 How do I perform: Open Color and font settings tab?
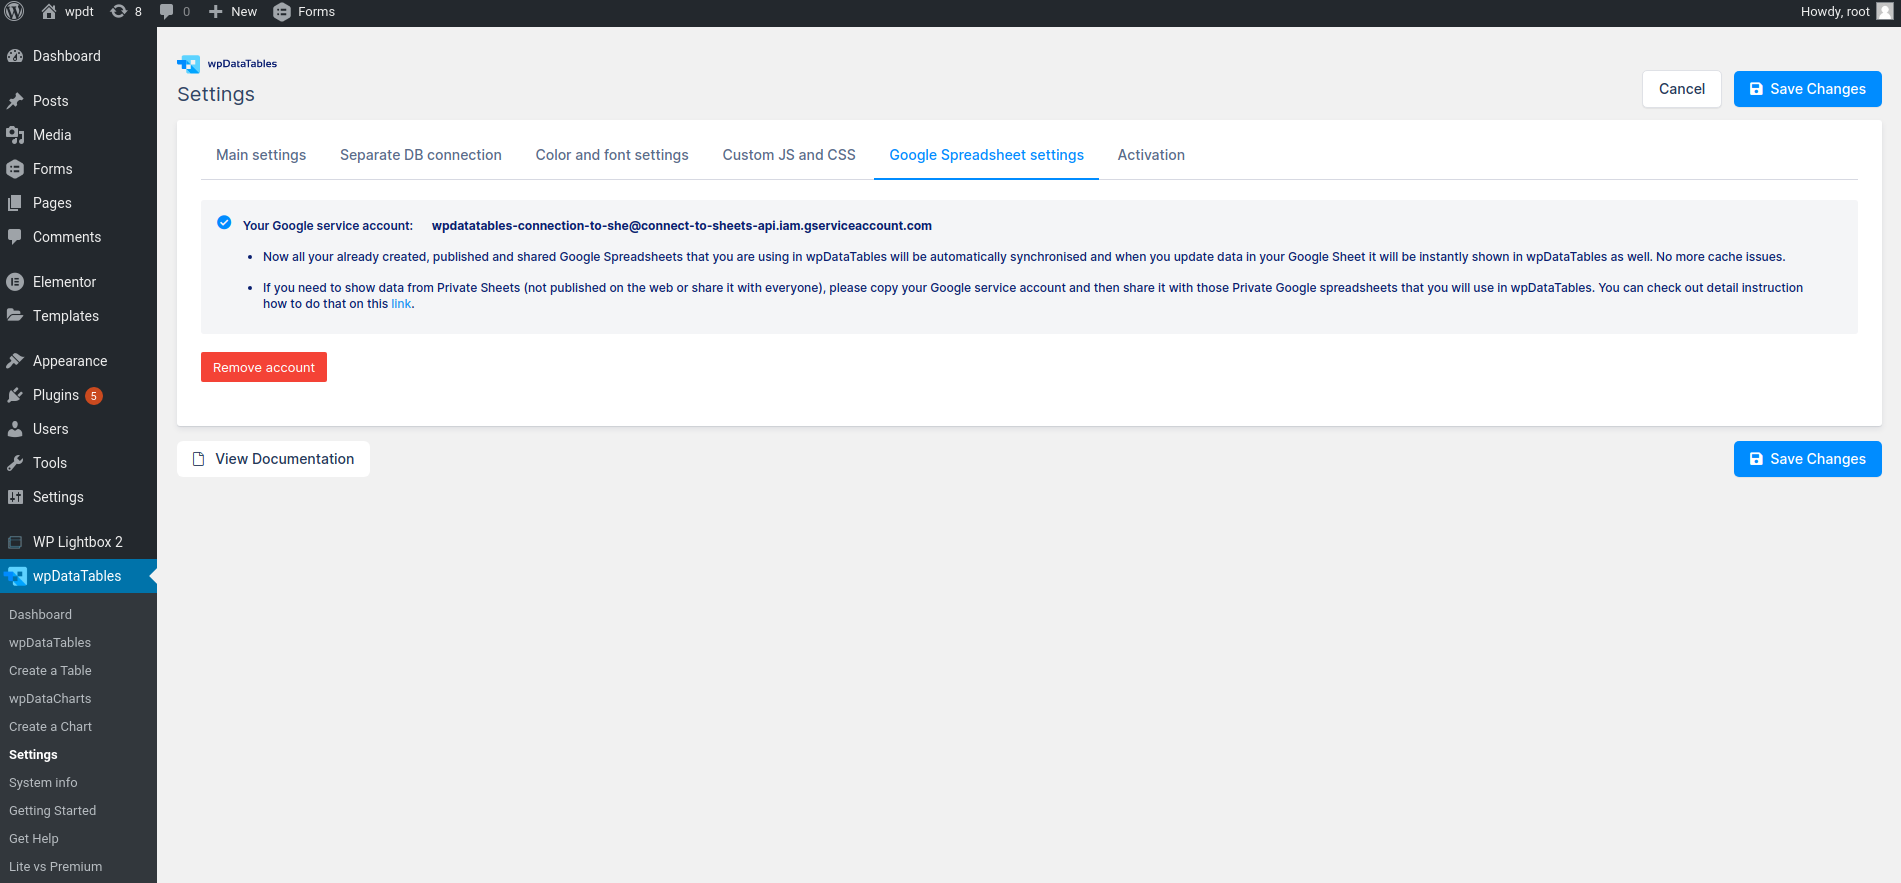coord(612,155)
